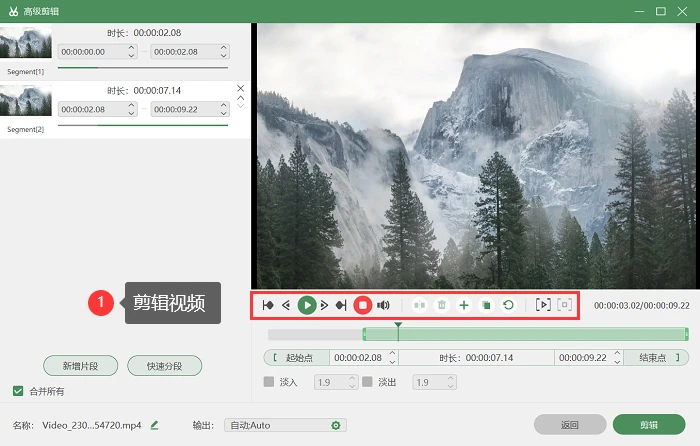Image resolution: width=700 pixels, height=446 pixels.
Task: Click the 快速分段 button
Action: tap(164, 366)
